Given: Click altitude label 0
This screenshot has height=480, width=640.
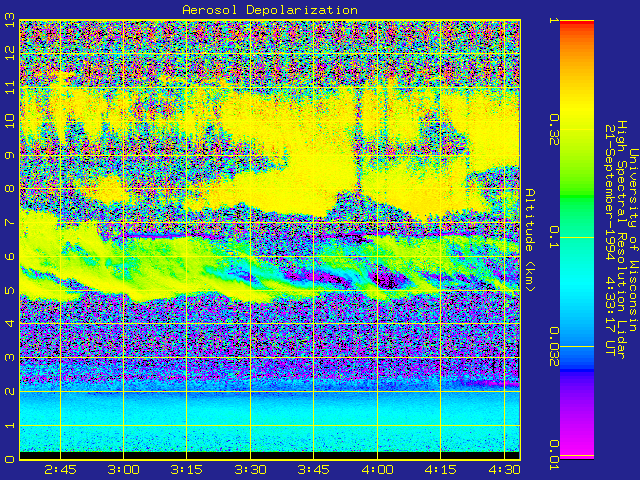Looking at the screenshot, I should tap(10, 459).
